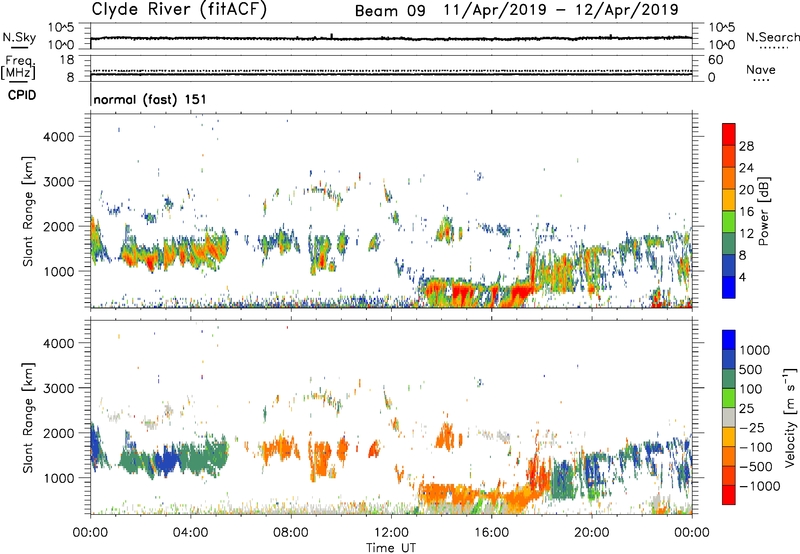Click the '-100' label on velocity colorbar
The height and width of the screenshot is (554, 800).
point(756,447)
